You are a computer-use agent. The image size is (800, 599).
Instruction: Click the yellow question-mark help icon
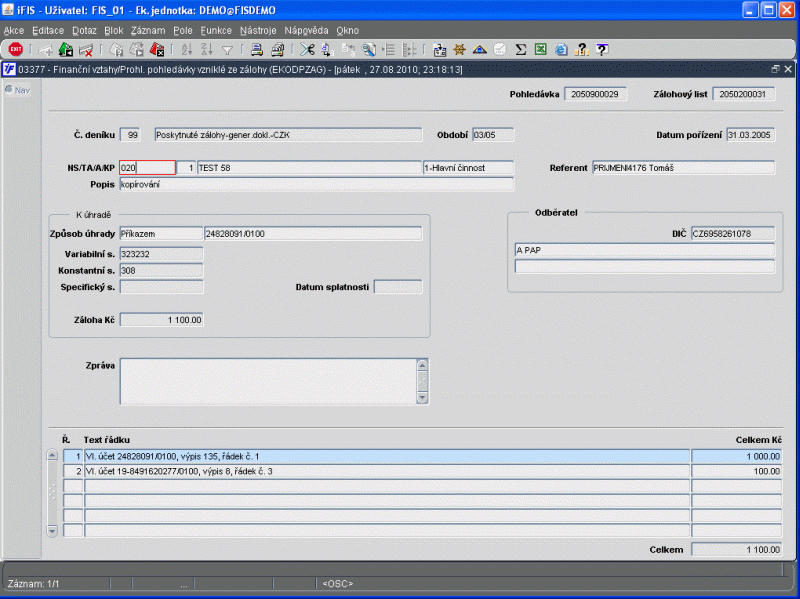click(581, 49)
